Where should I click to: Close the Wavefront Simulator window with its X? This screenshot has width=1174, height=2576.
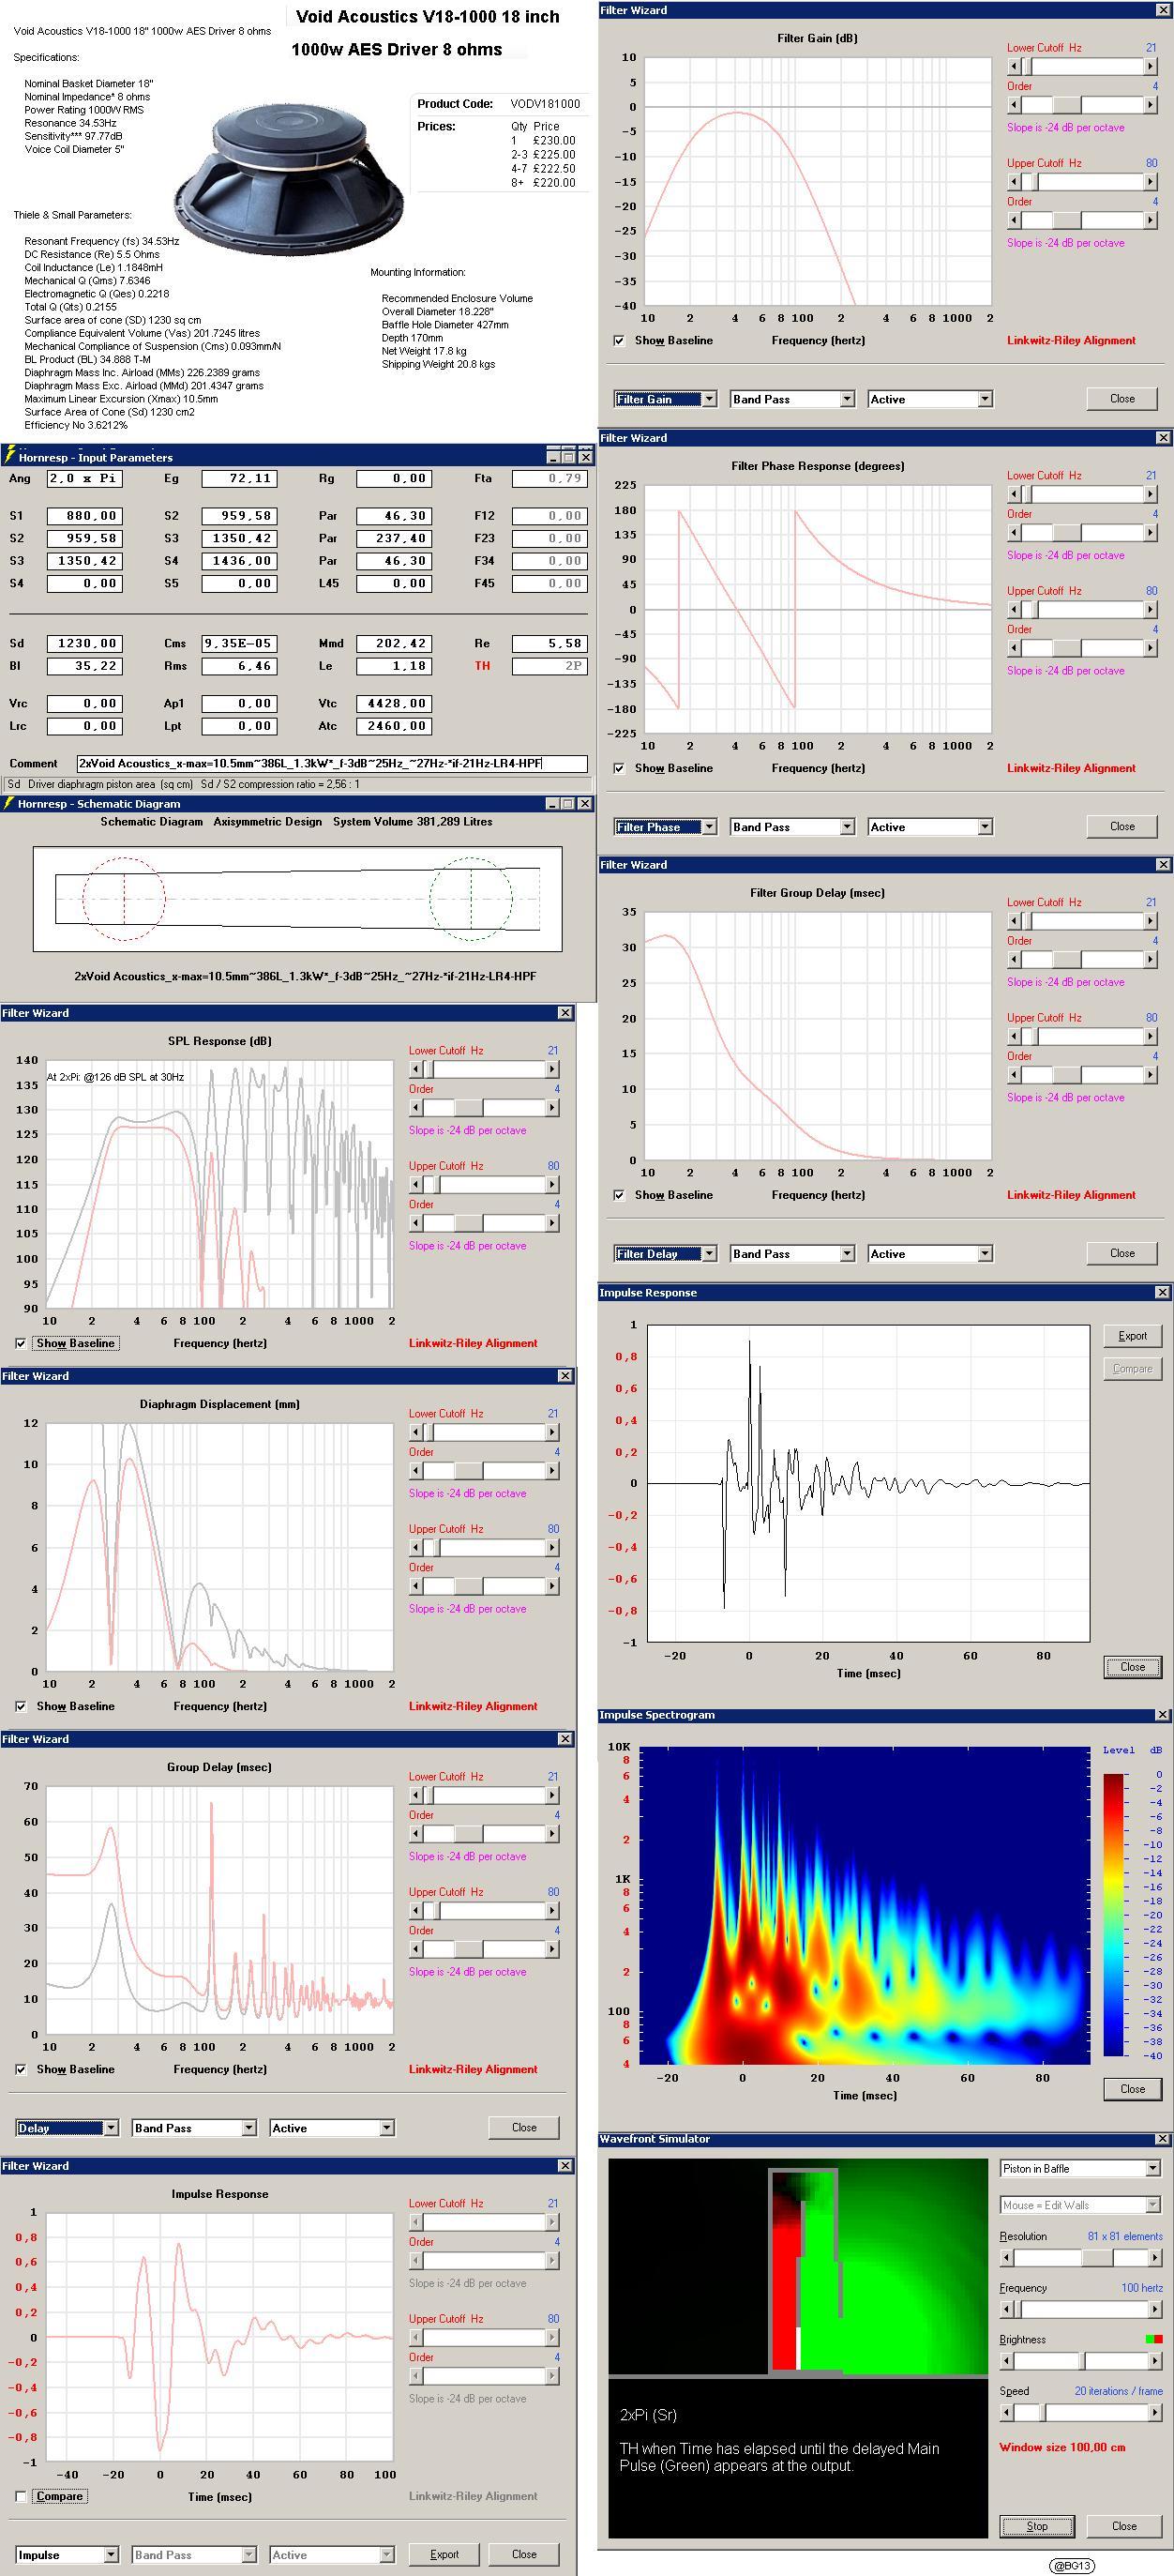[1162, 2139]
